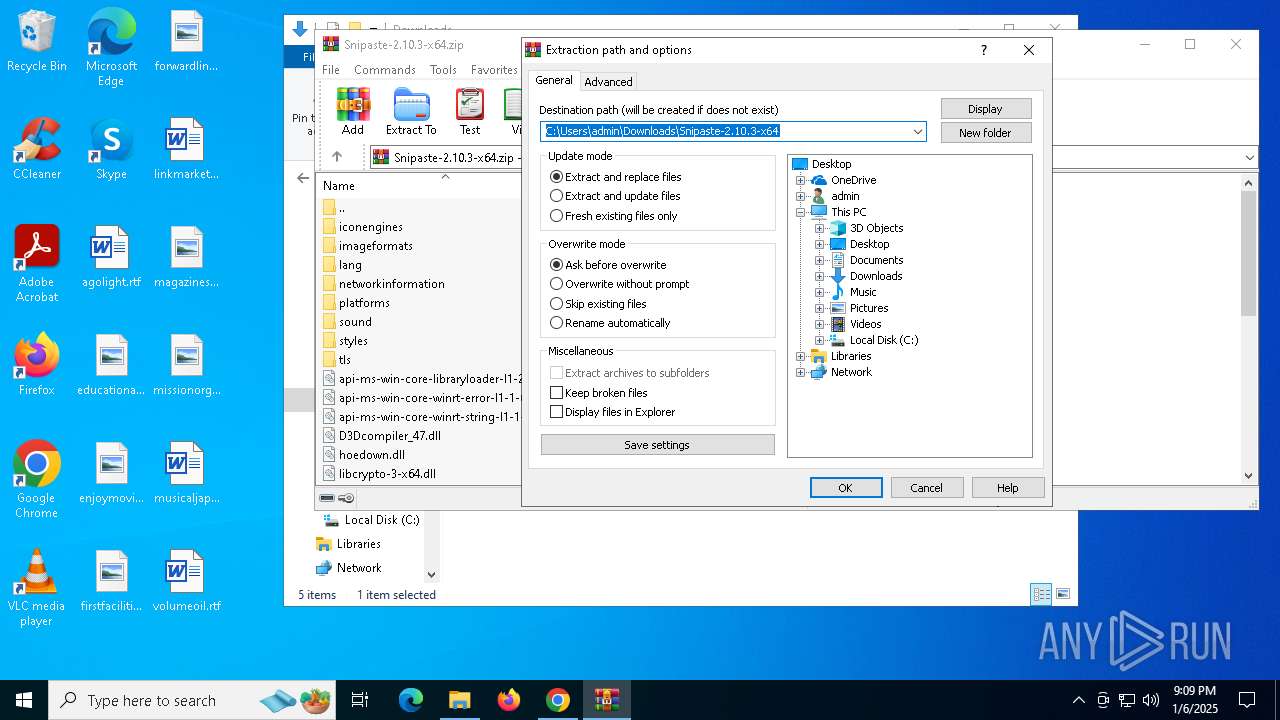This screenshot has height=720, width=1280.
Task: Open WinRAR Favorites menu
Action: [x=494, y=70]
